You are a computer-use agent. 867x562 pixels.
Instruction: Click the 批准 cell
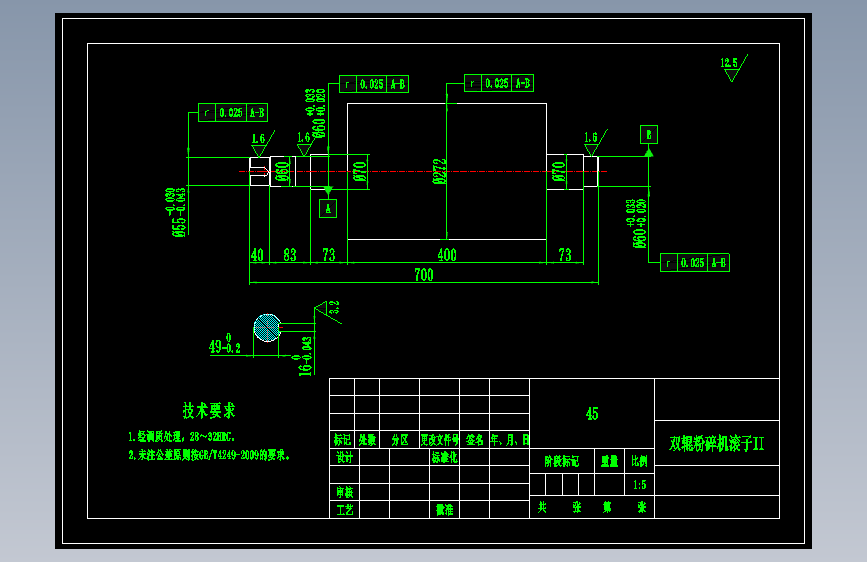[x=445, y=509]
